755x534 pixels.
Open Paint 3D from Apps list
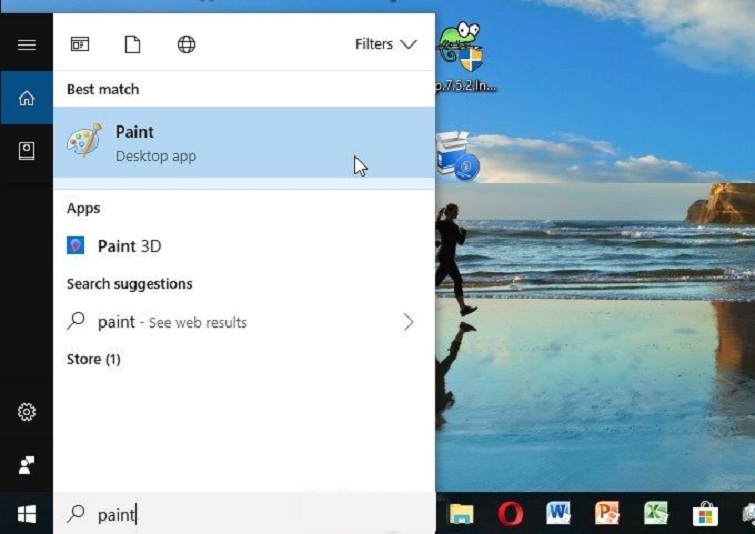(244, 246)
